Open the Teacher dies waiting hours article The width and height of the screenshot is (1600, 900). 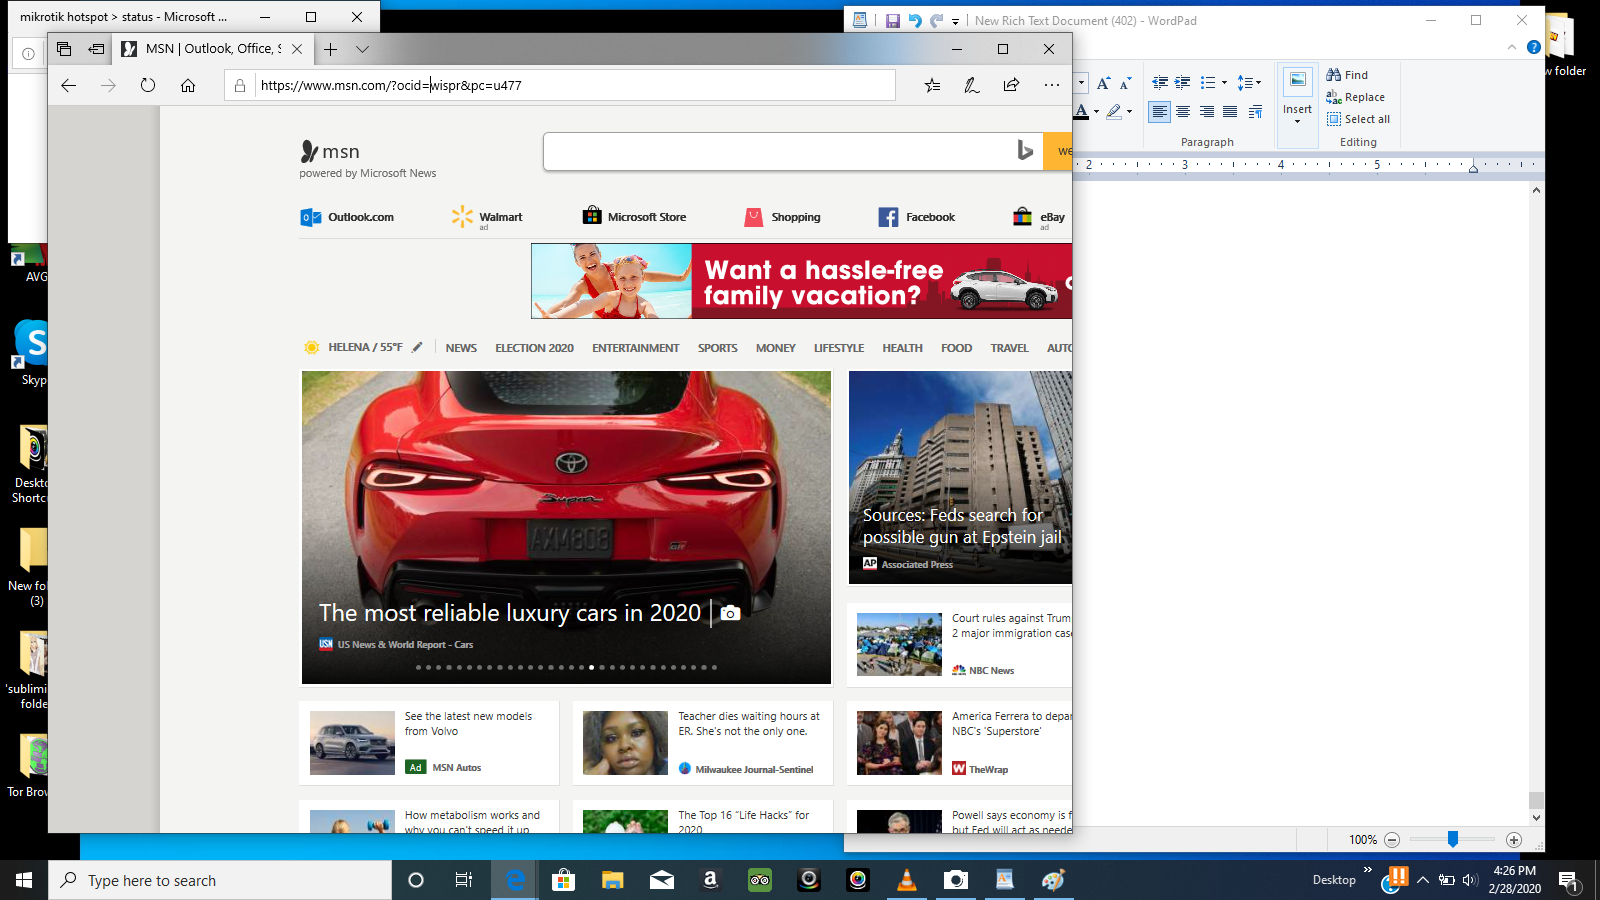[x=705, y=743]
